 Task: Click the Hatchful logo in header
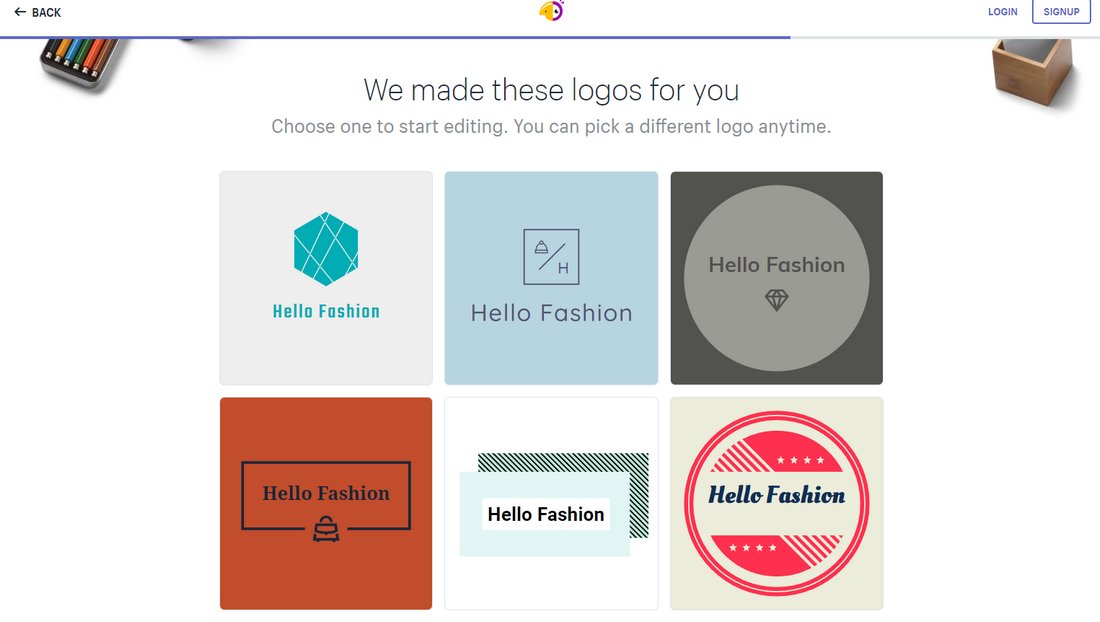click(x=551, y=11)
